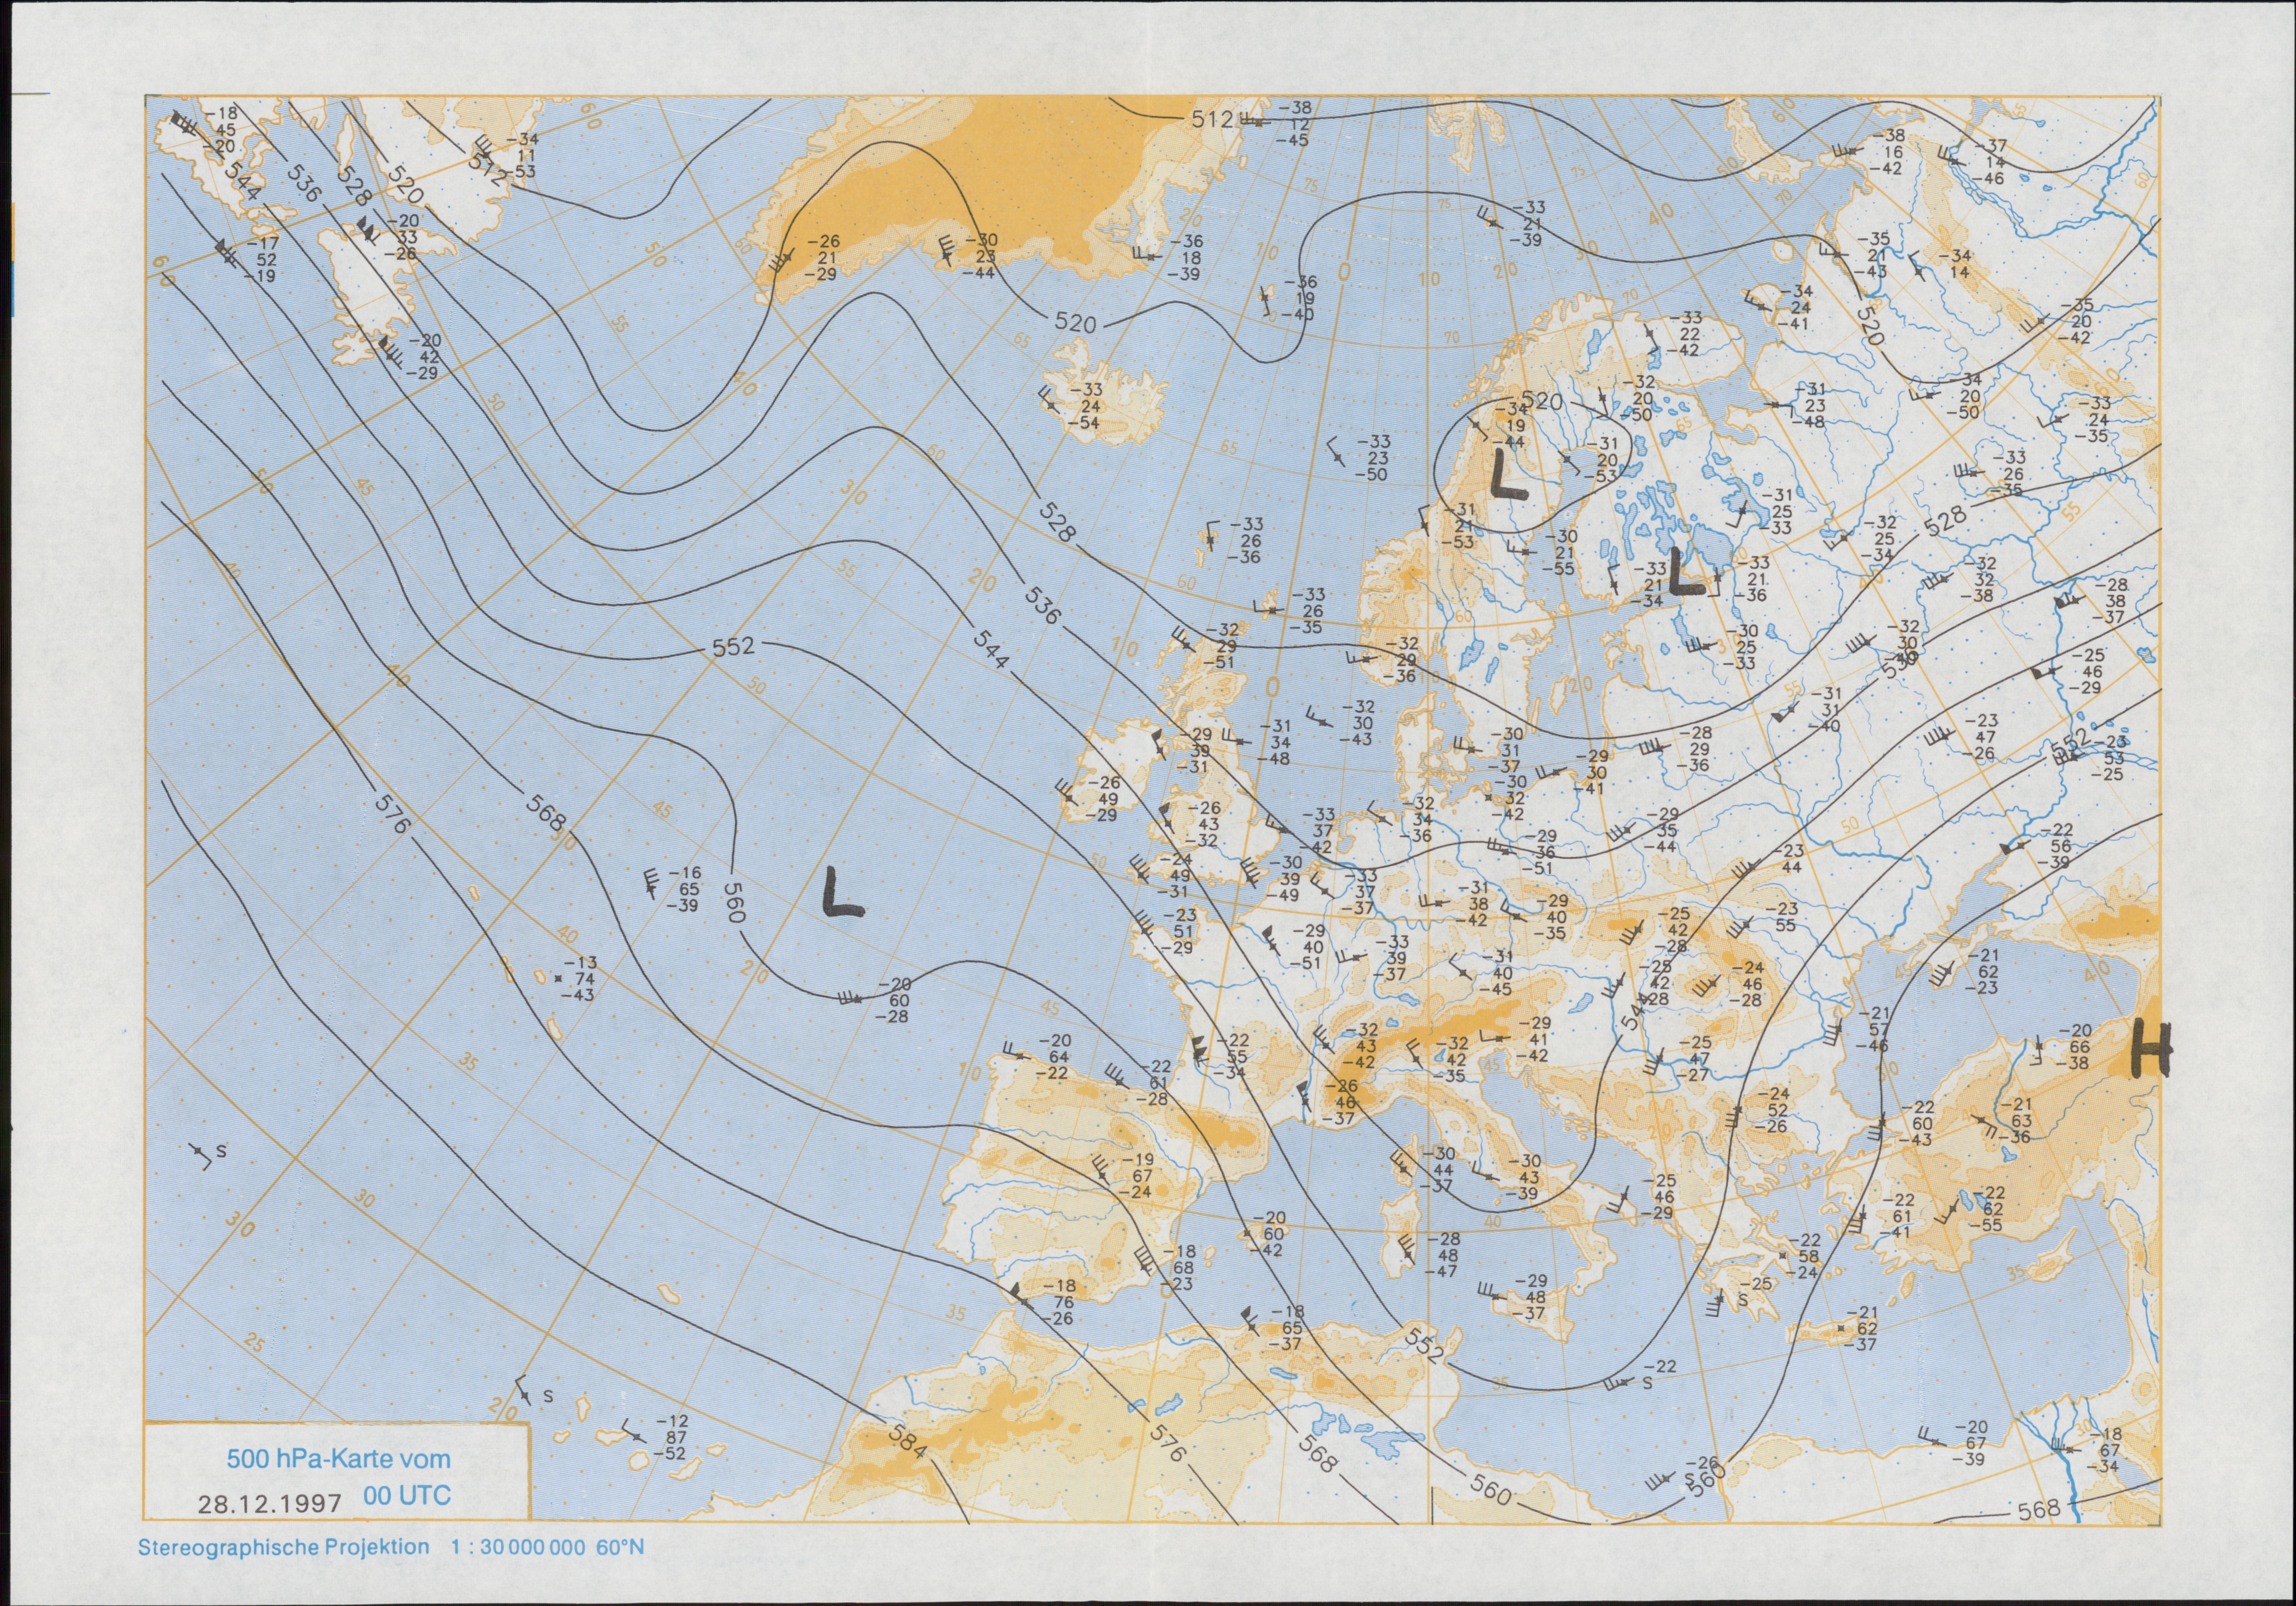2296x1606 pixels.
Task: Click the scale text '1 : 30 000 000 60°N'
Action: point(547,1547)
